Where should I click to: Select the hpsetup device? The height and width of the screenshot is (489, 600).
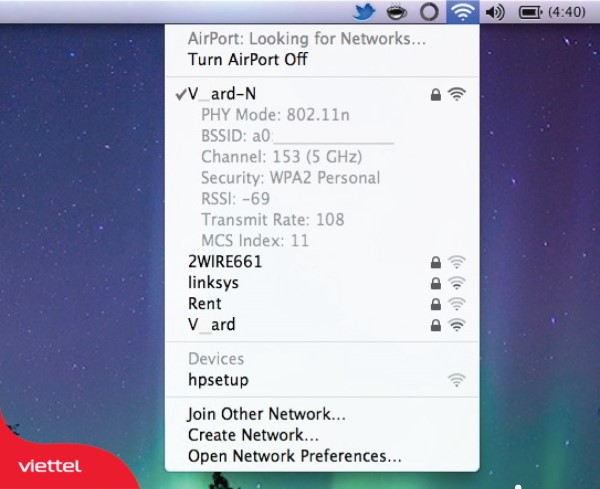coord(218,380)
